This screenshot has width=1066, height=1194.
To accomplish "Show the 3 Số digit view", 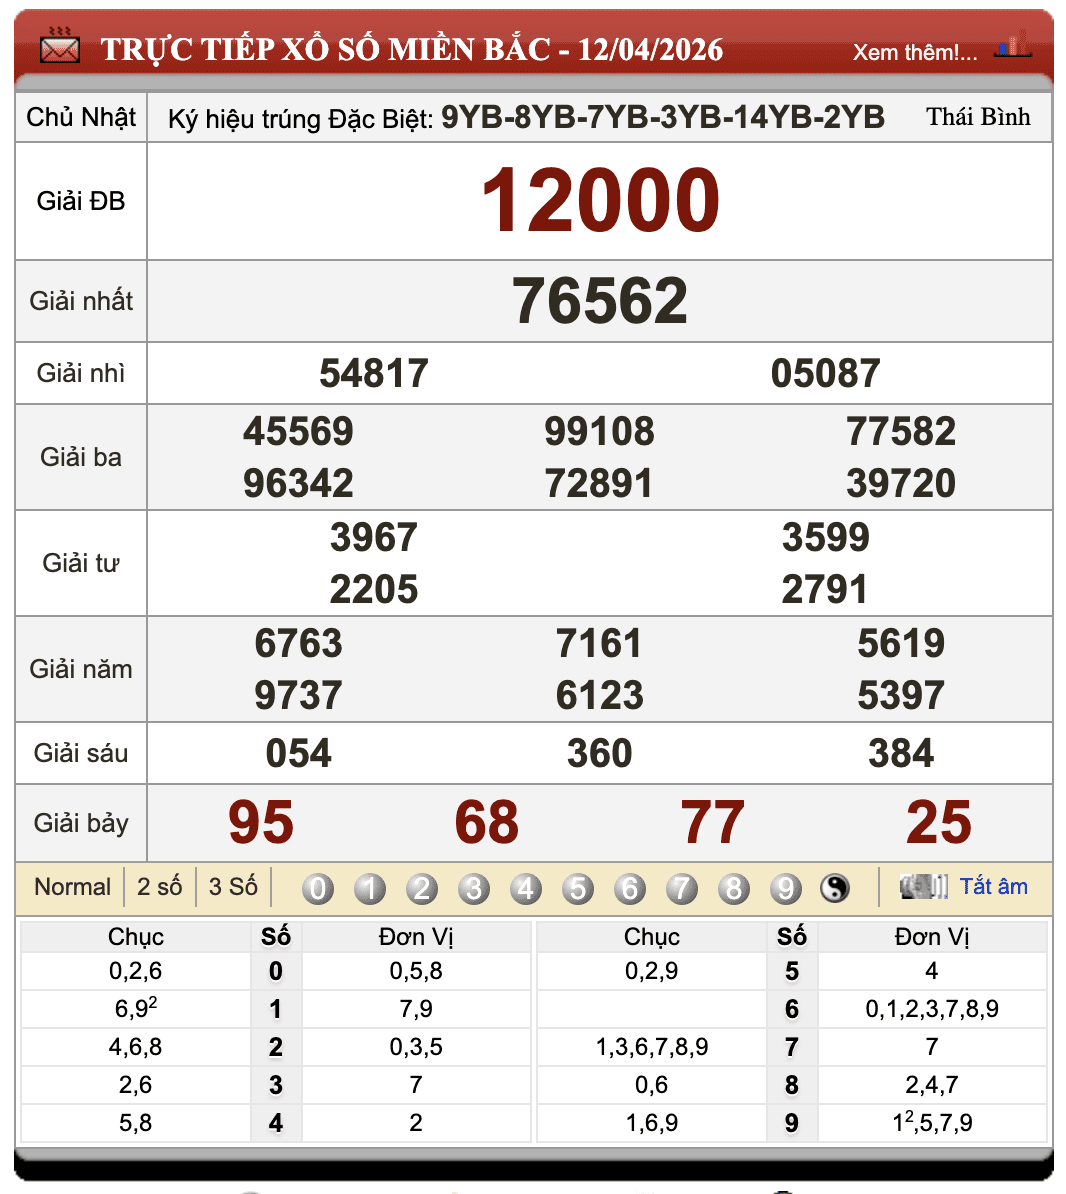I will click(233, 887).
